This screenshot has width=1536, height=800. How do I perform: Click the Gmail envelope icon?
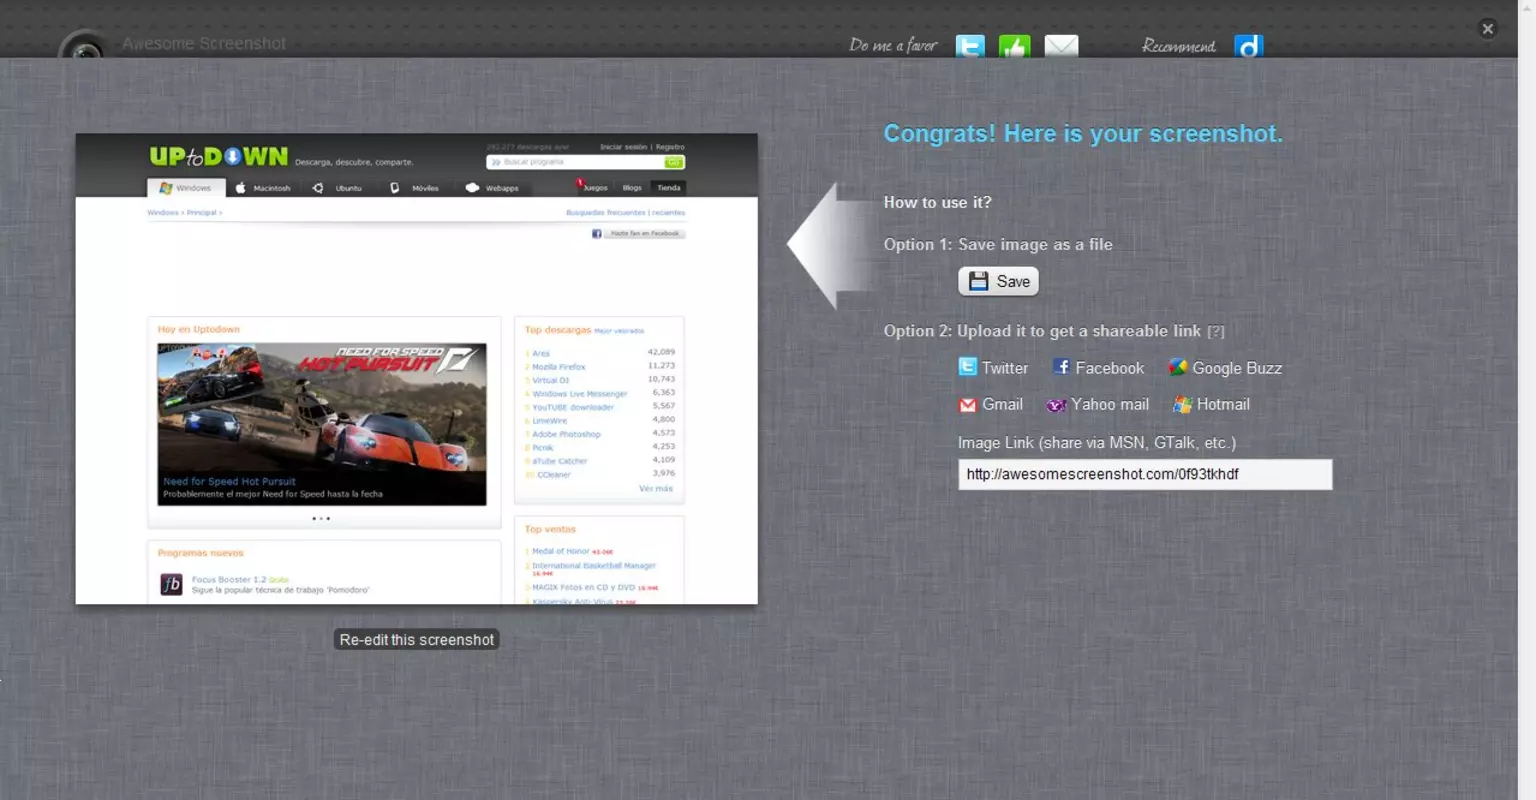coord(967,405)
